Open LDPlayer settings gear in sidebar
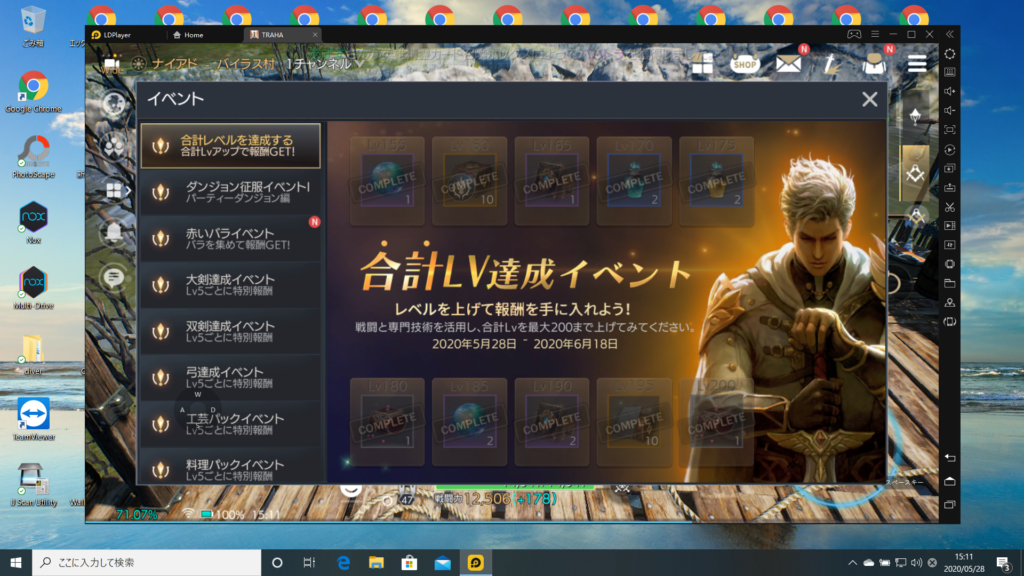This screenshot has width=1024, height=576. pos(949,53)
